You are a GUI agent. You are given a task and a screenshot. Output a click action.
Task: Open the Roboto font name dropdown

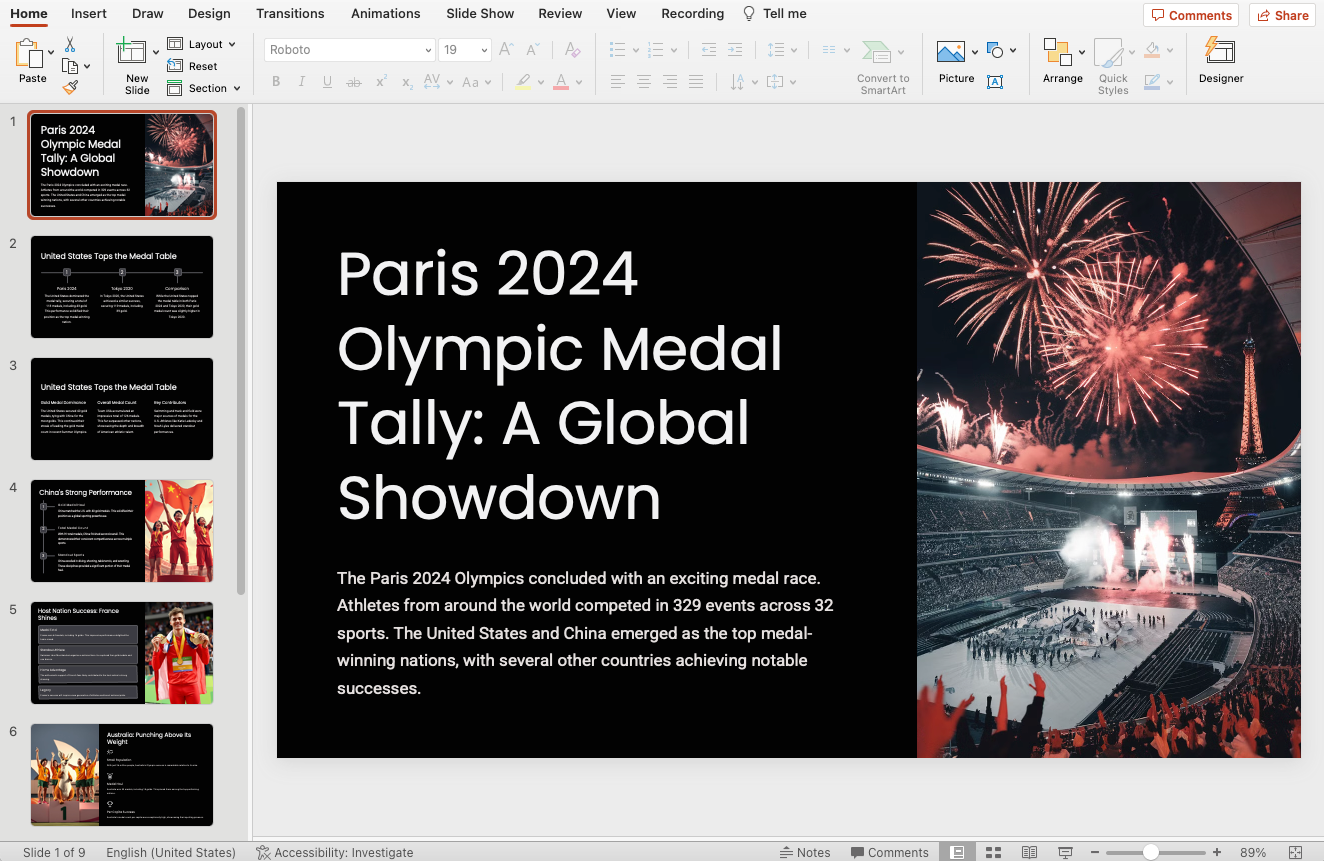tap(428, 50)
